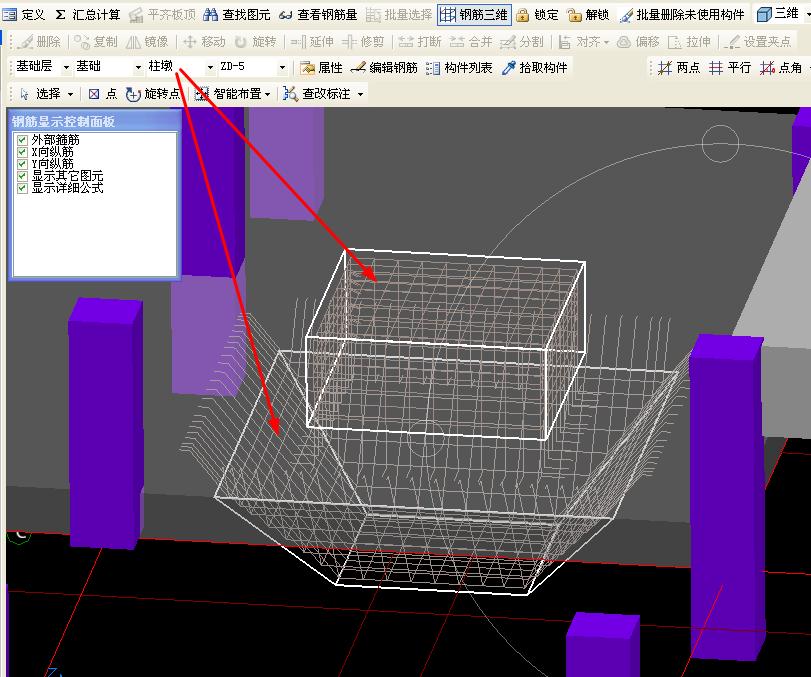Run 汇总计算 summary calculation
811x677 pixels.
(x=87, y=15)
